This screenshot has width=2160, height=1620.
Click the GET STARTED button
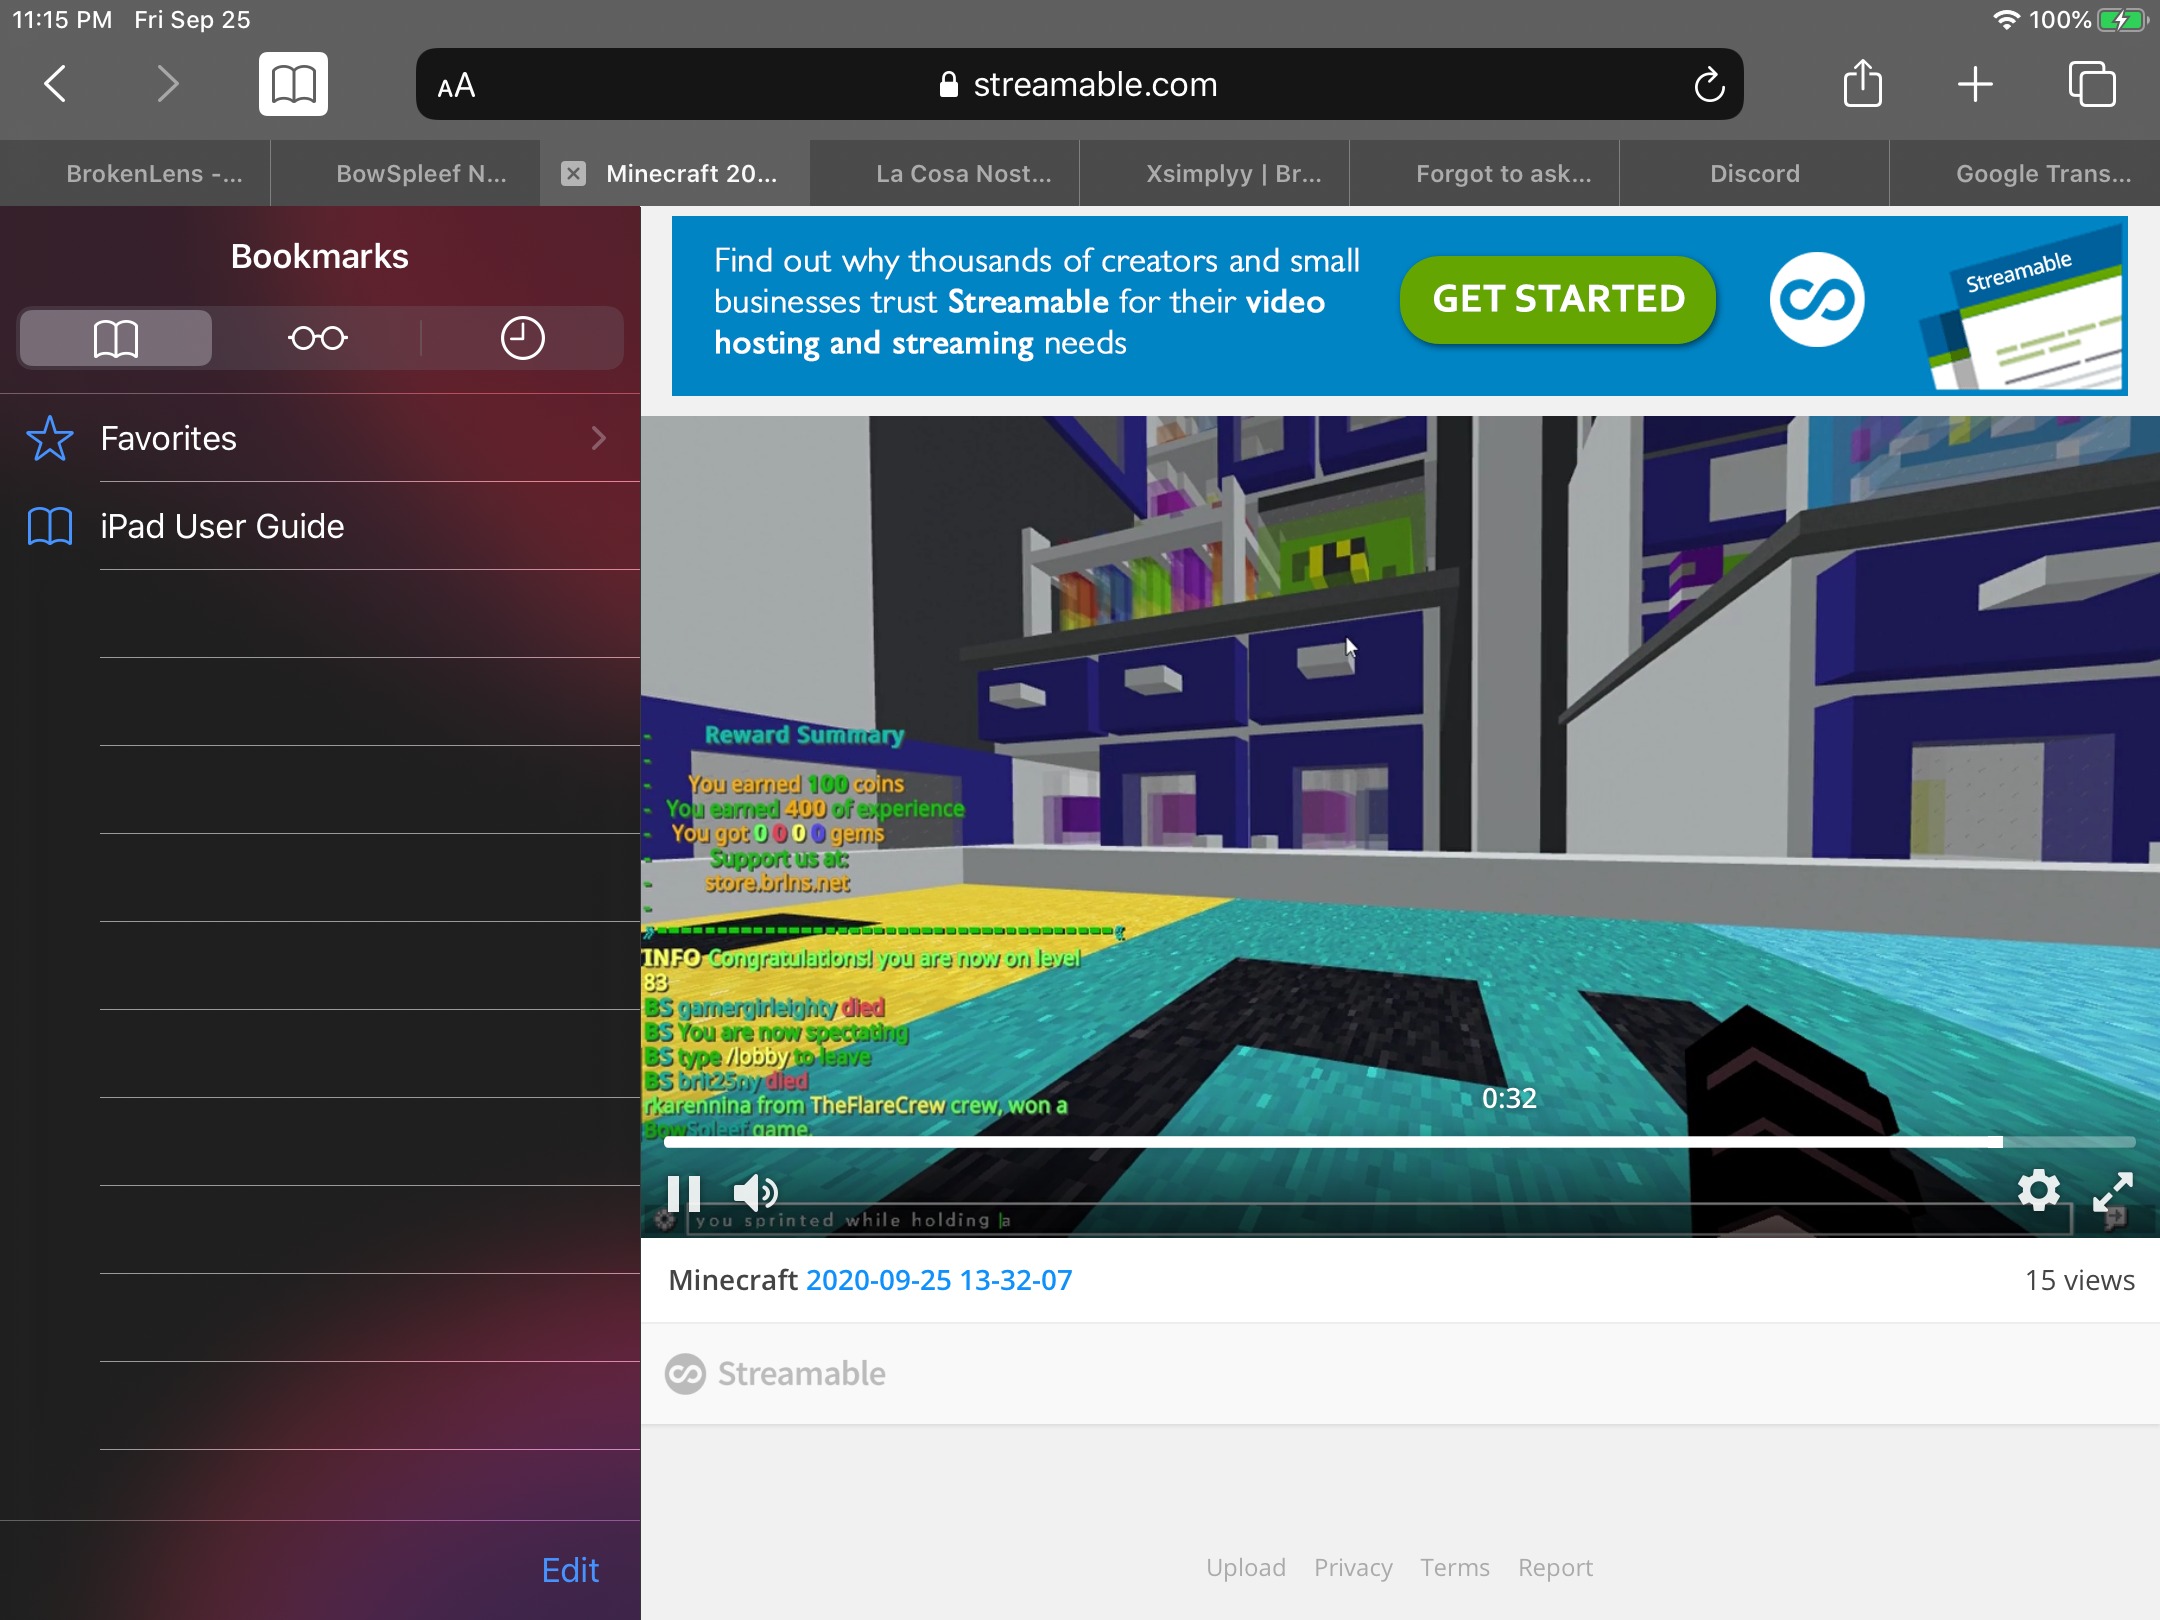[x=1558, y=299]
